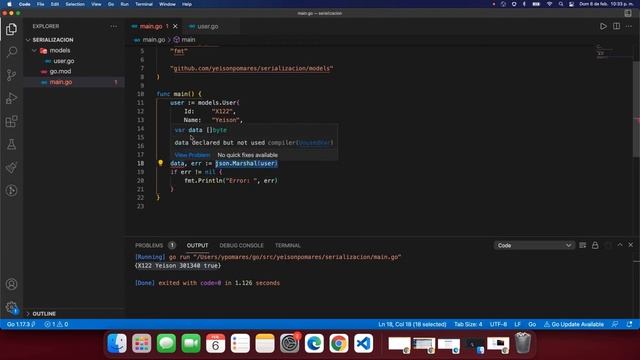Open the output channel dropdown showing Code

tap(534, 245)
